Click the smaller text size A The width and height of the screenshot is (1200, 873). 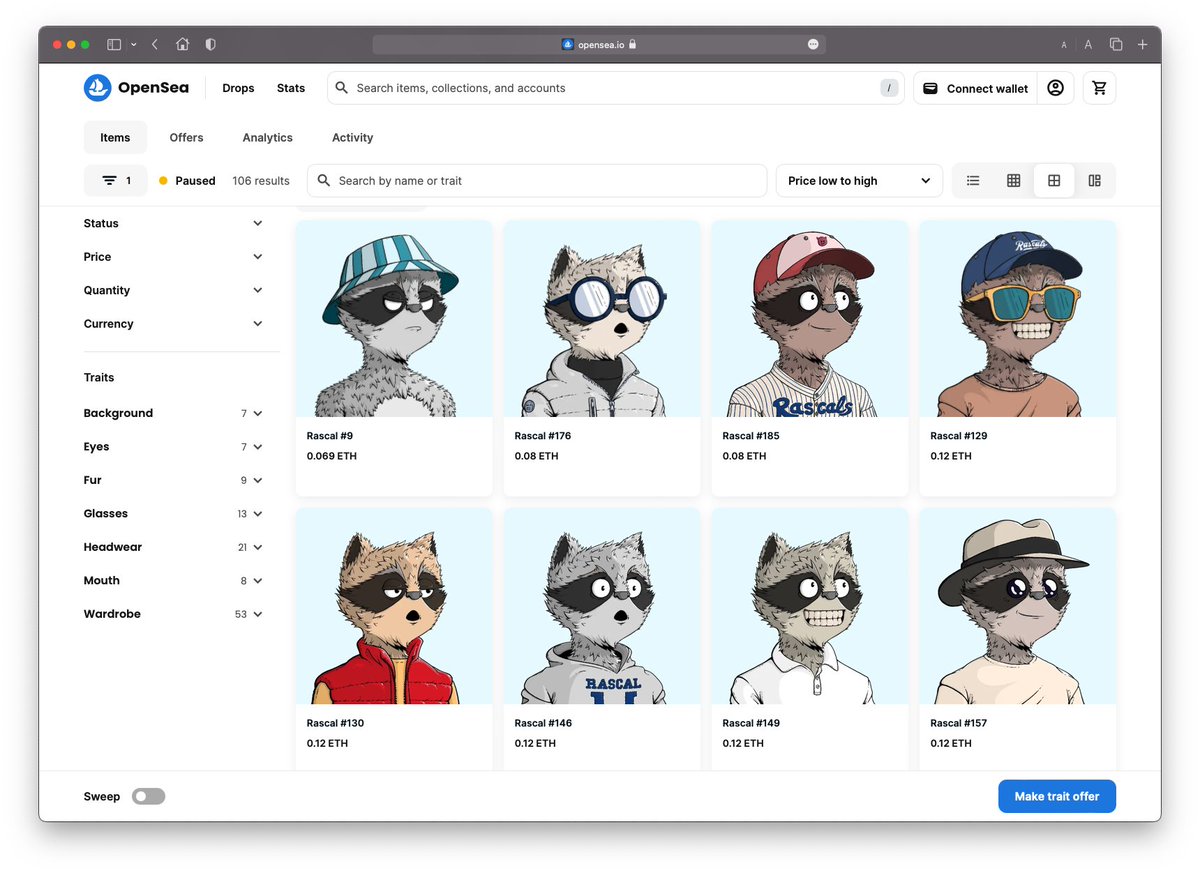[x=1064, y=45]
